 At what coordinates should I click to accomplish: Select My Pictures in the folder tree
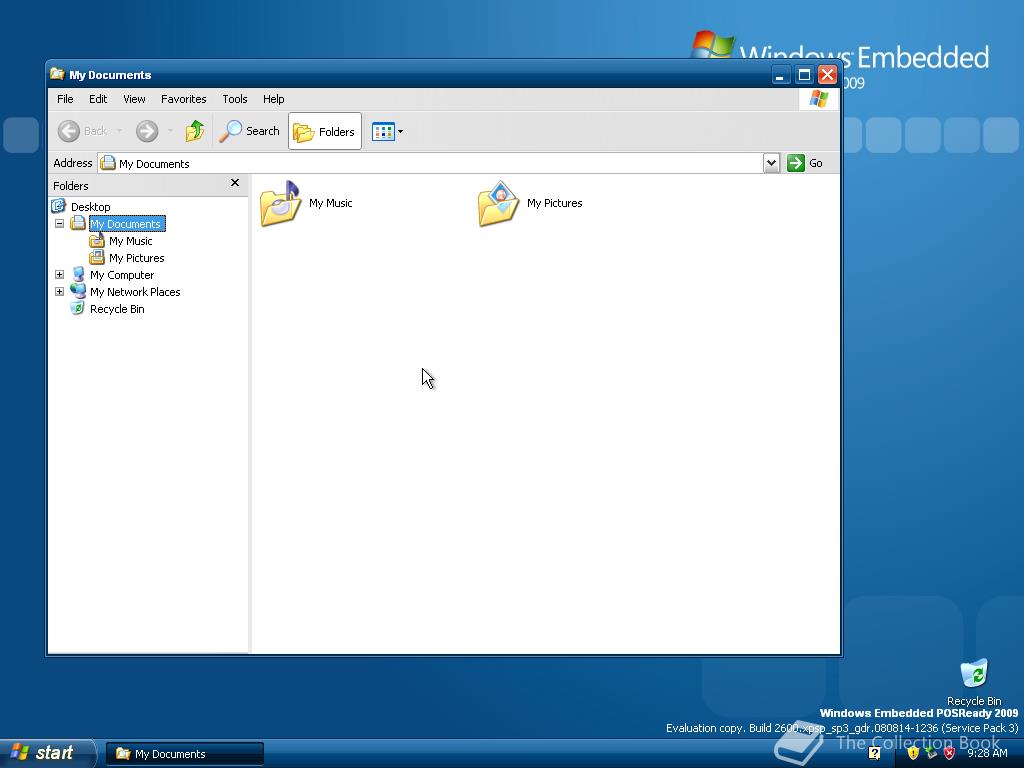click(x=136, y=258)
